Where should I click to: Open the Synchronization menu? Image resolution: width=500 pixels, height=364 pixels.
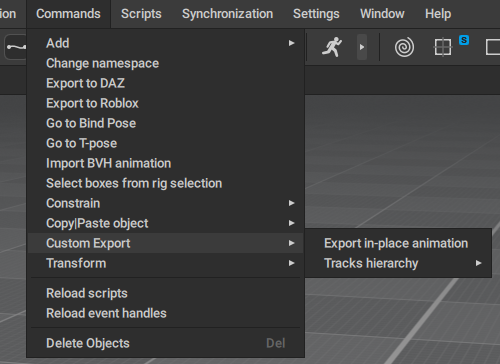[x=227, y=14]
